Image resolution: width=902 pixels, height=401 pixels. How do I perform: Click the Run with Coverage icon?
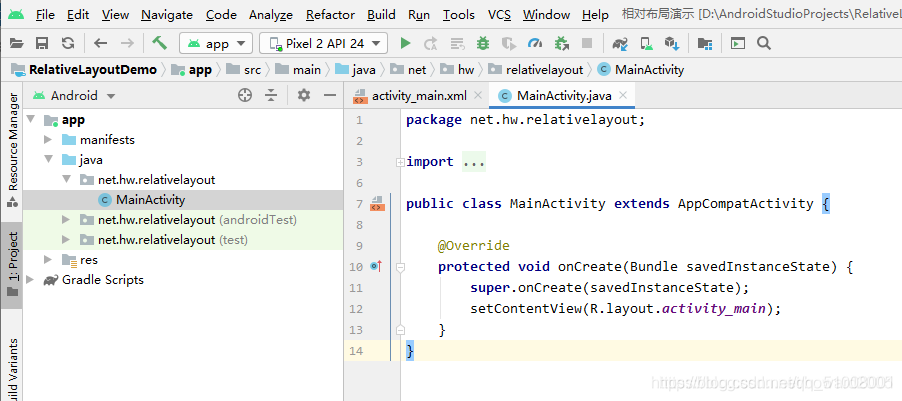tap(509, 43)
